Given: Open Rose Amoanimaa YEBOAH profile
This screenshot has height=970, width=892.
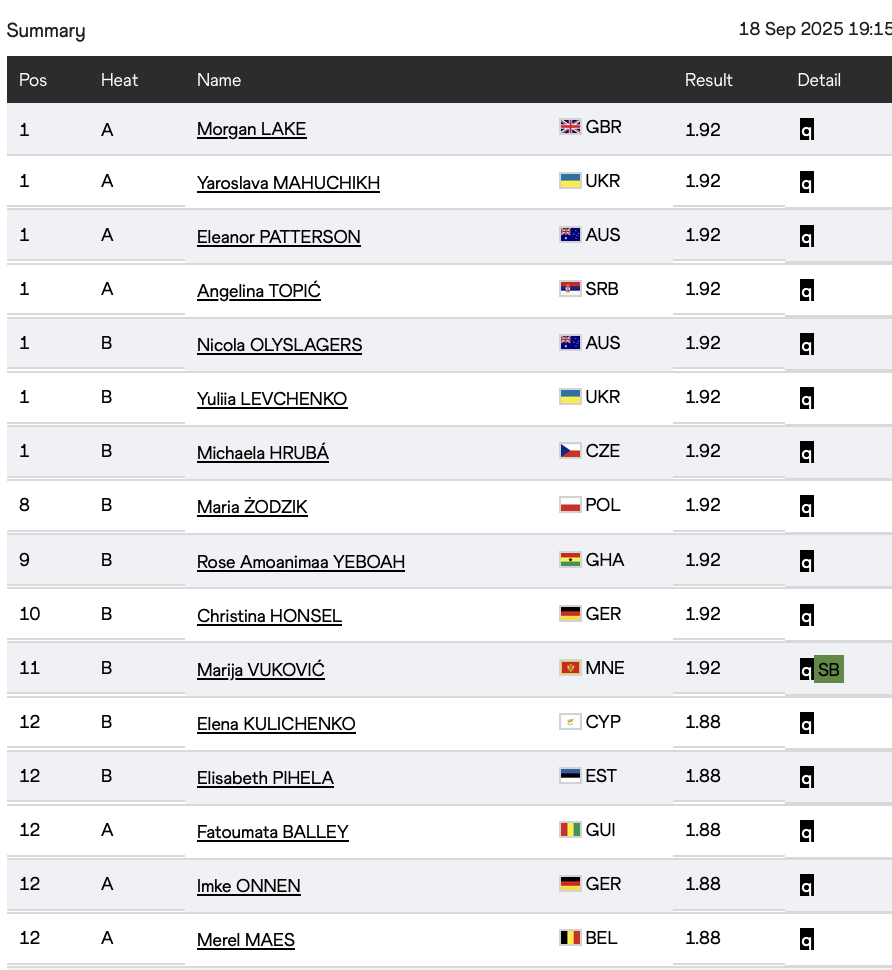Looking at the screenshot, I should point(300,562).
